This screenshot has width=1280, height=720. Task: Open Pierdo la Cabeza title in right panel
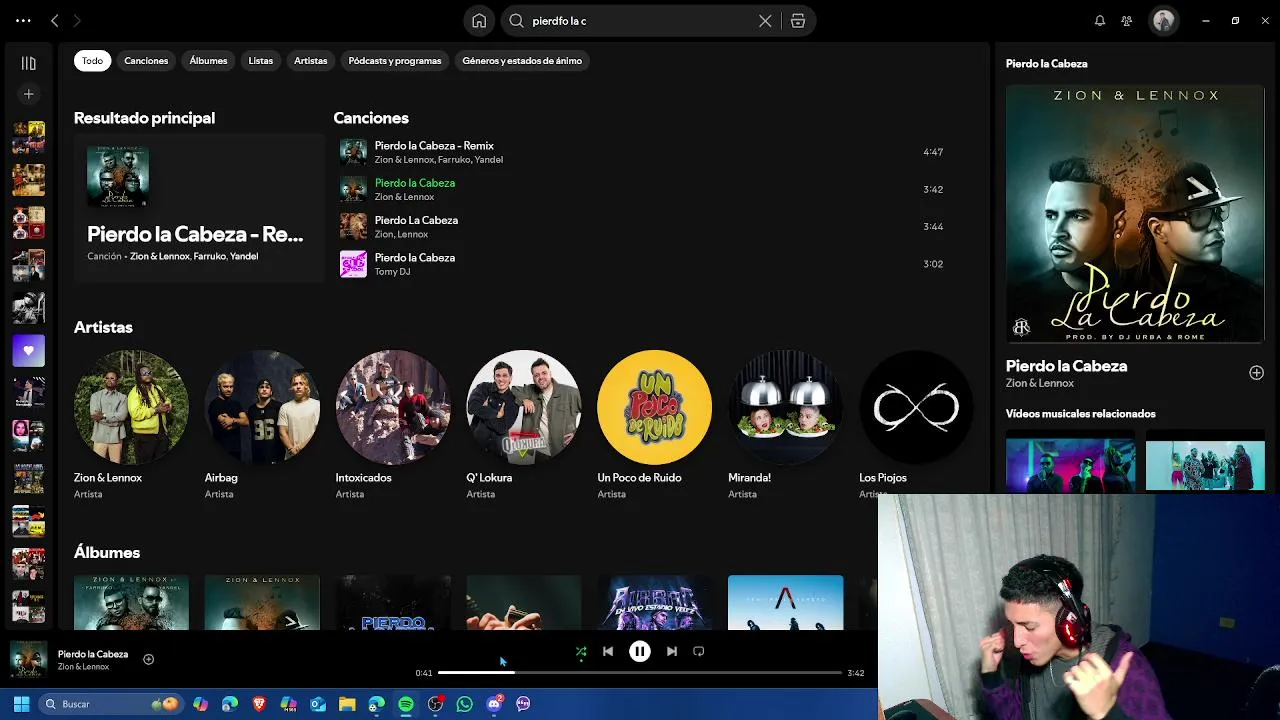[x=1066, y=366]
